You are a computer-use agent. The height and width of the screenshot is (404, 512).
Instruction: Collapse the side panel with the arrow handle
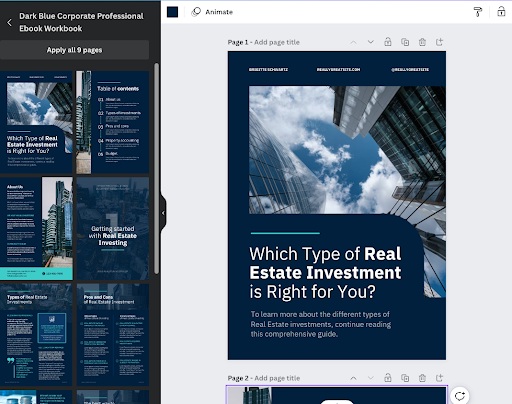163,213
